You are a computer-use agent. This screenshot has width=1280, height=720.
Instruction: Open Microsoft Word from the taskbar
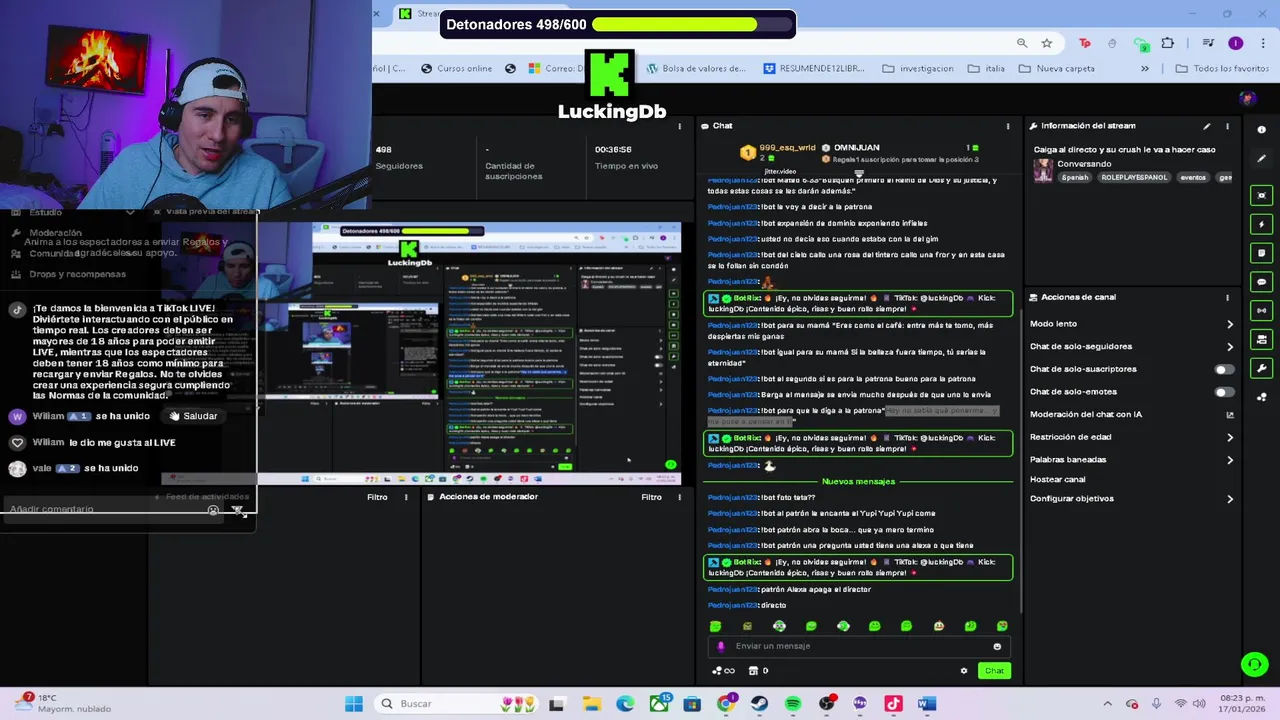[927, 704]
